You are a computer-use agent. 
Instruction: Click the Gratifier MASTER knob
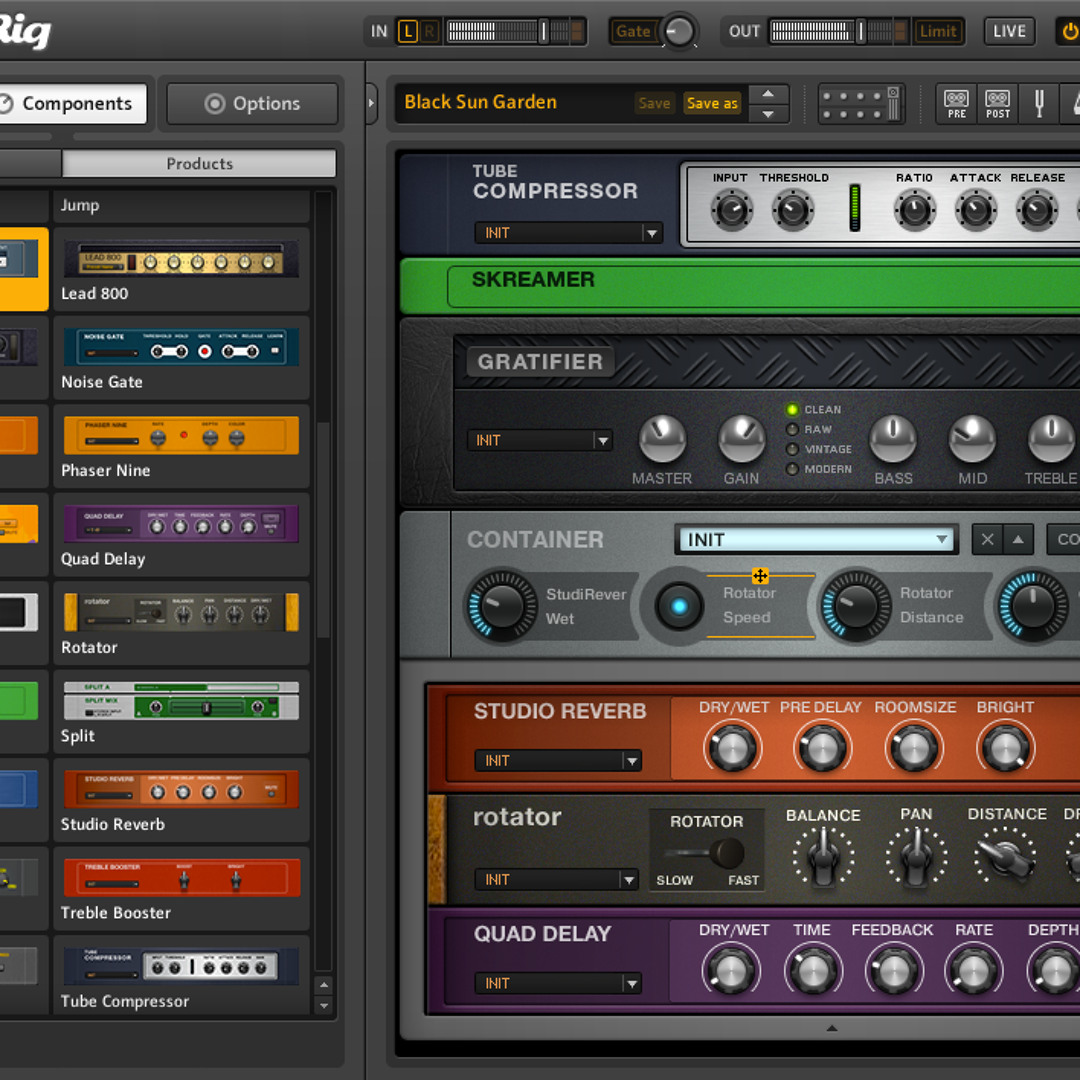pos(662,439)
